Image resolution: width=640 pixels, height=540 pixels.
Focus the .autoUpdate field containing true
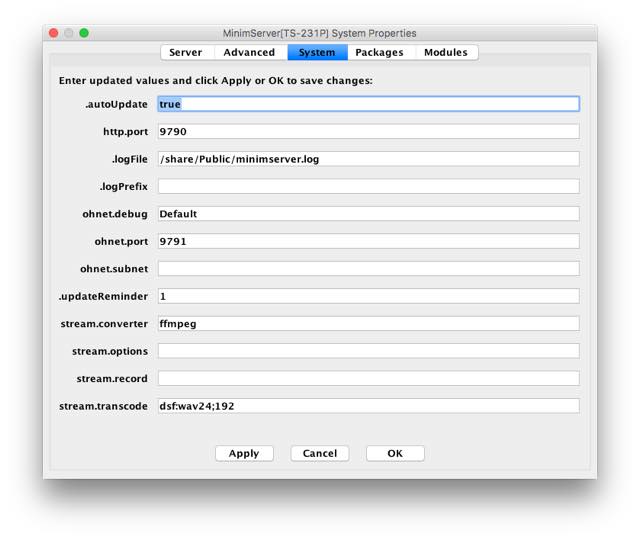[369, 104]
